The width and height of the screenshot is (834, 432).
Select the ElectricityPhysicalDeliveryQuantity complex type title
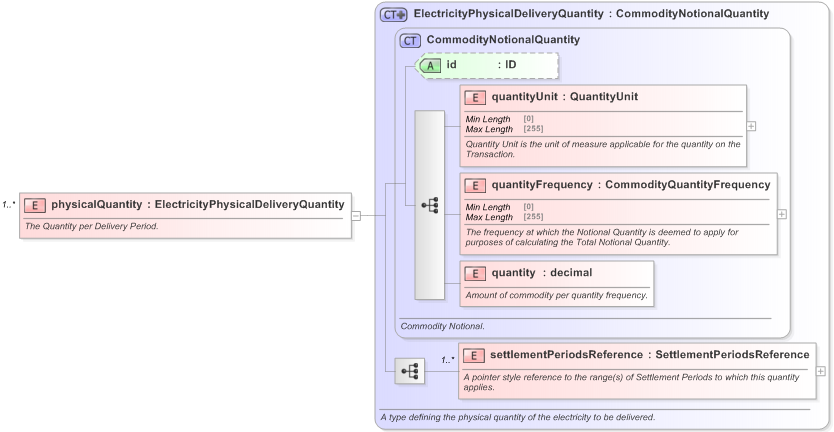pyautogui.click(x=591, y=14)
